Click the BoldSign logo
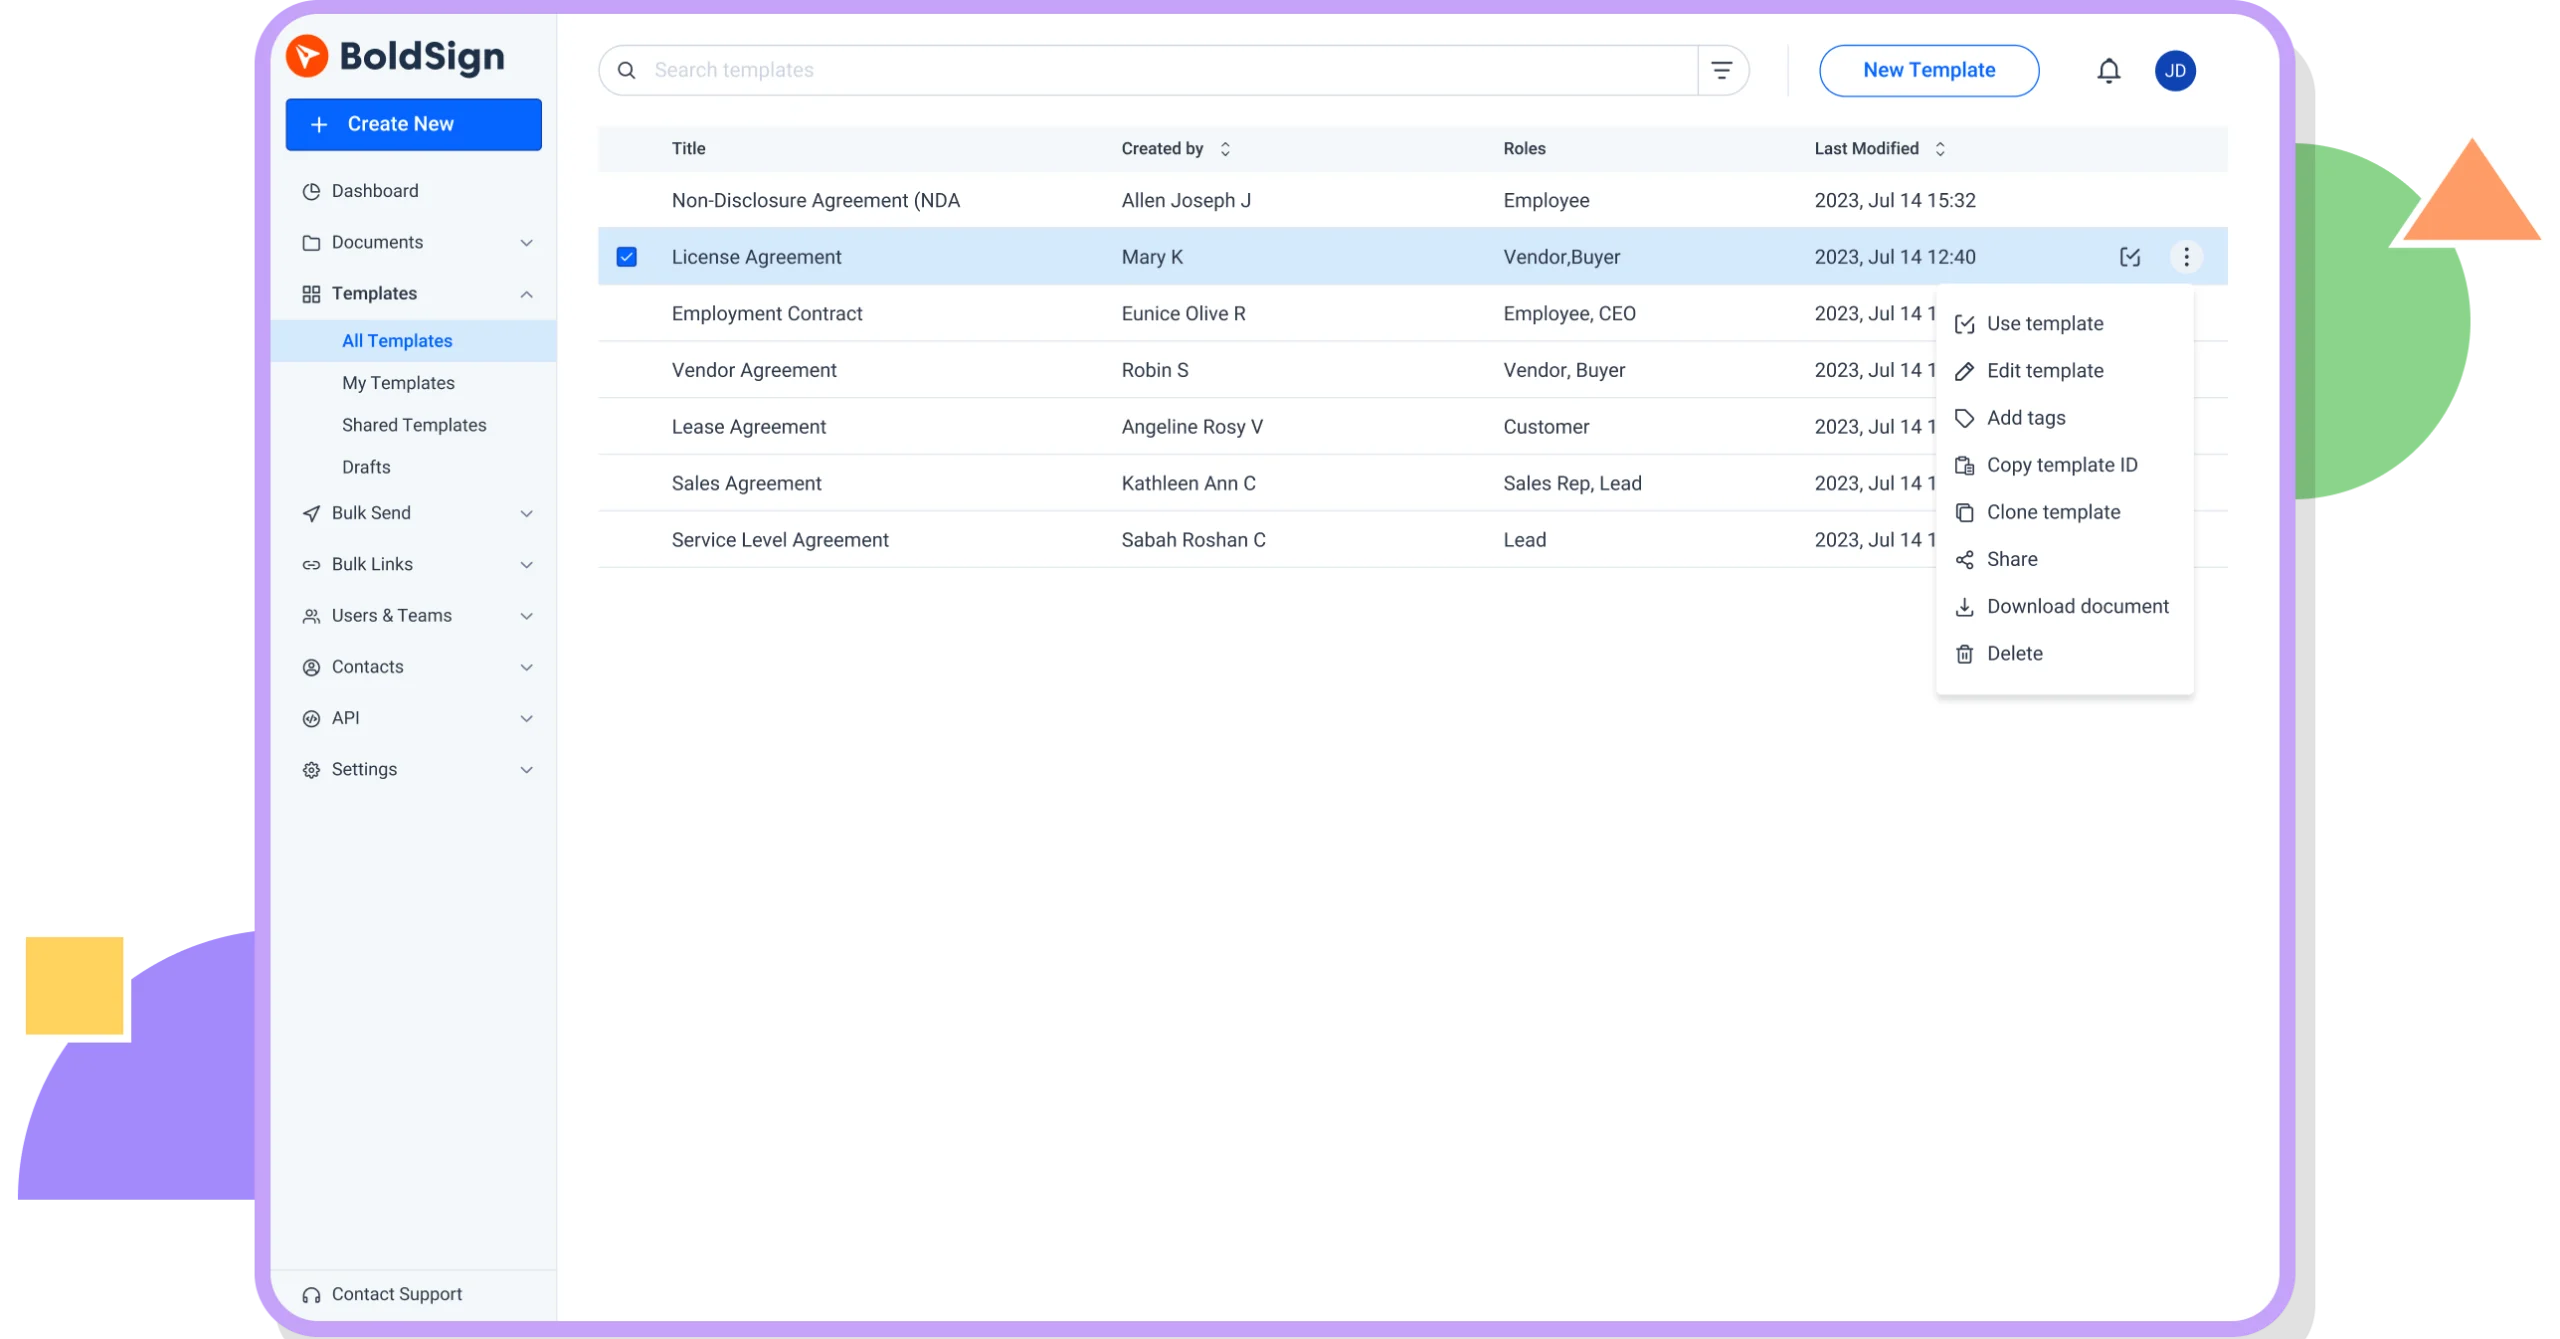The height and width of the screenshot is (1339, 2560). pyautogui.click(x=396, y=55)
